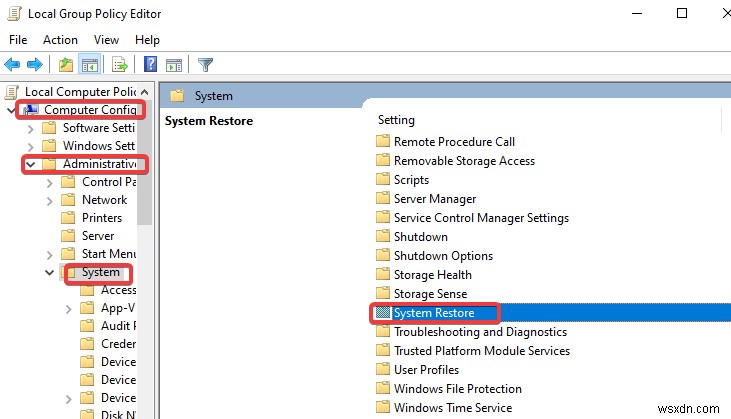Expand the Software Settings node
This screenshot has height=419, width=731.
coord(31,128)
